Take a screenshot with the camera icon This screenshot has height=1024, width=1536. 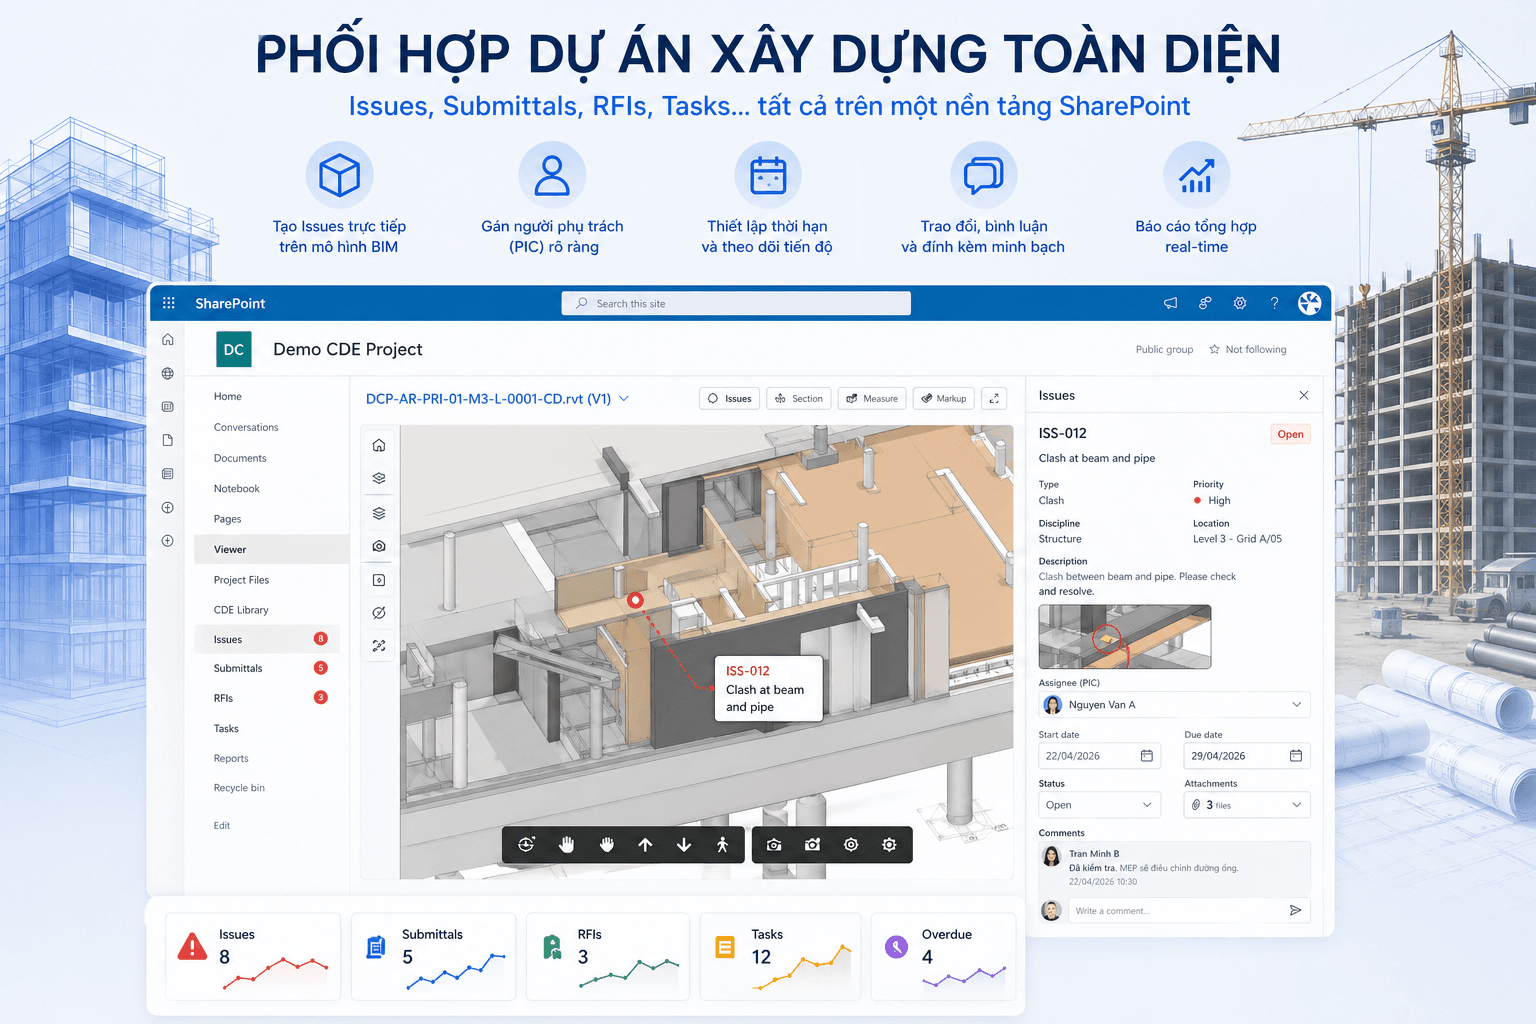tap(773, 844)
